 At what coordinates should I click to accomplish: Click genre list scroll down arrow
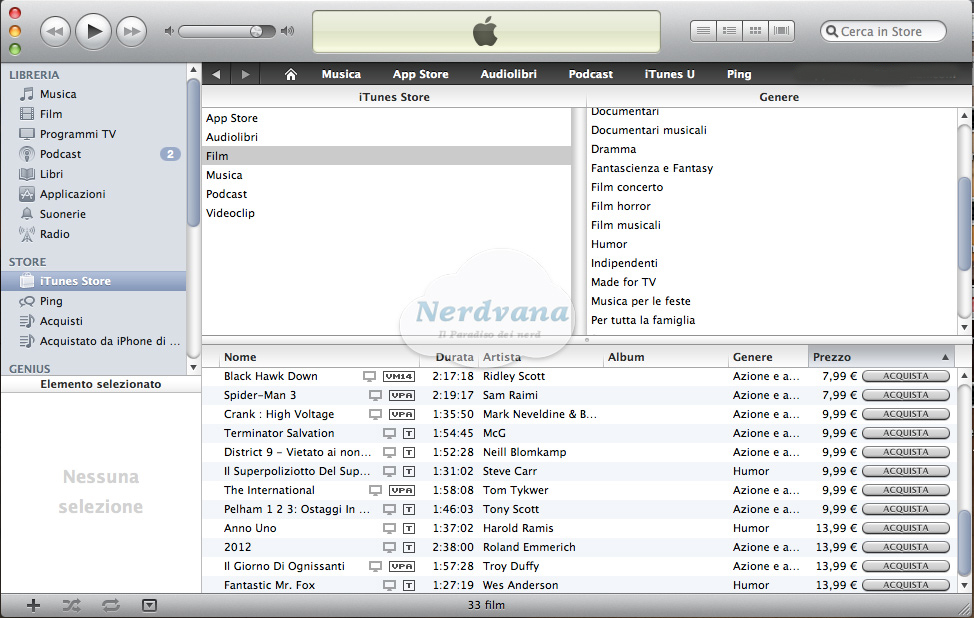click(964, 327)
